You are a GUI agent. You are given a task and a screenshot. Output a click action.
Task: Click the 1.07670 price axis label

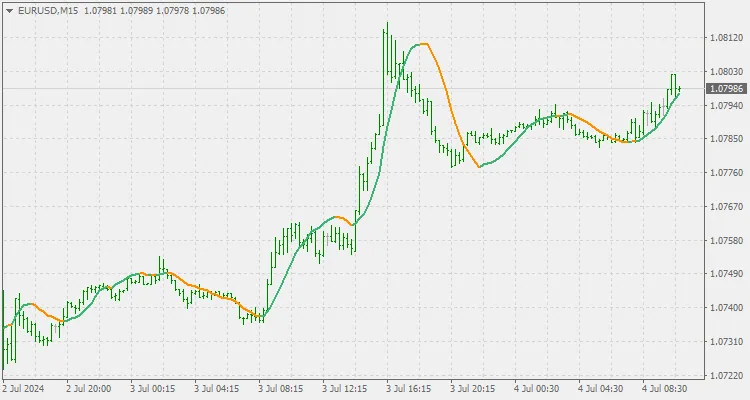click(725, 207)
